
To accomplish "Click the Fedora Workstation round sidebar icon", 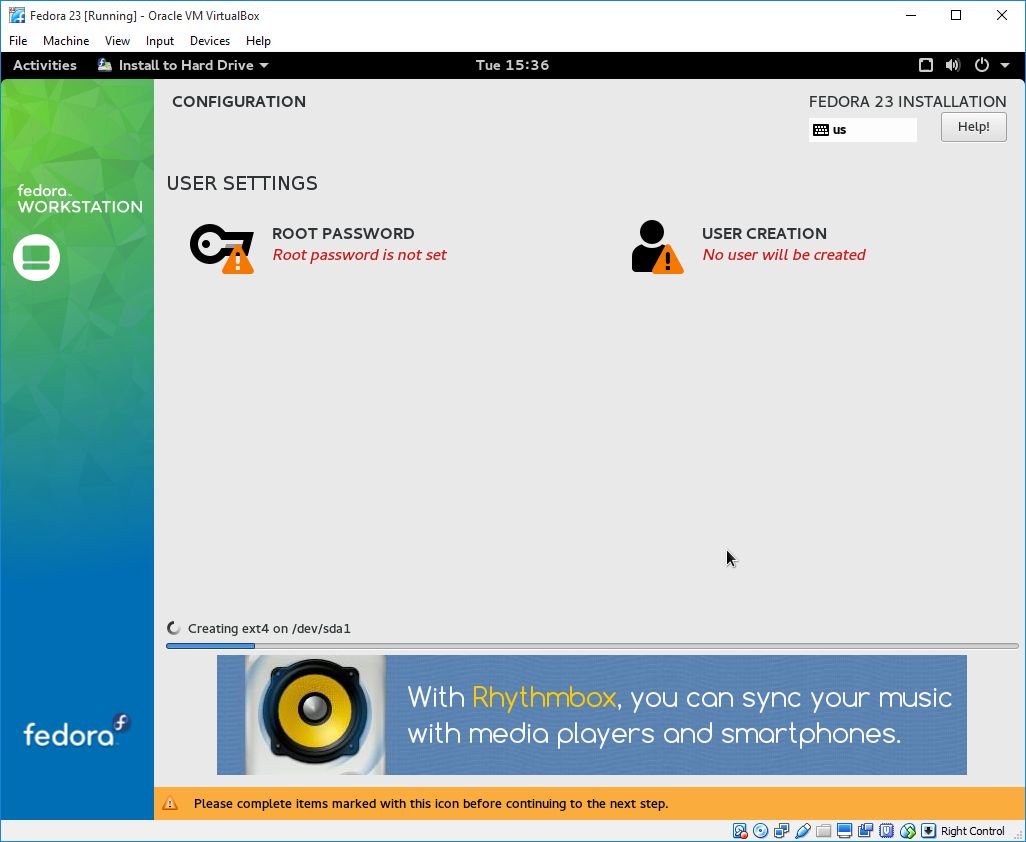I will point(37,257).
